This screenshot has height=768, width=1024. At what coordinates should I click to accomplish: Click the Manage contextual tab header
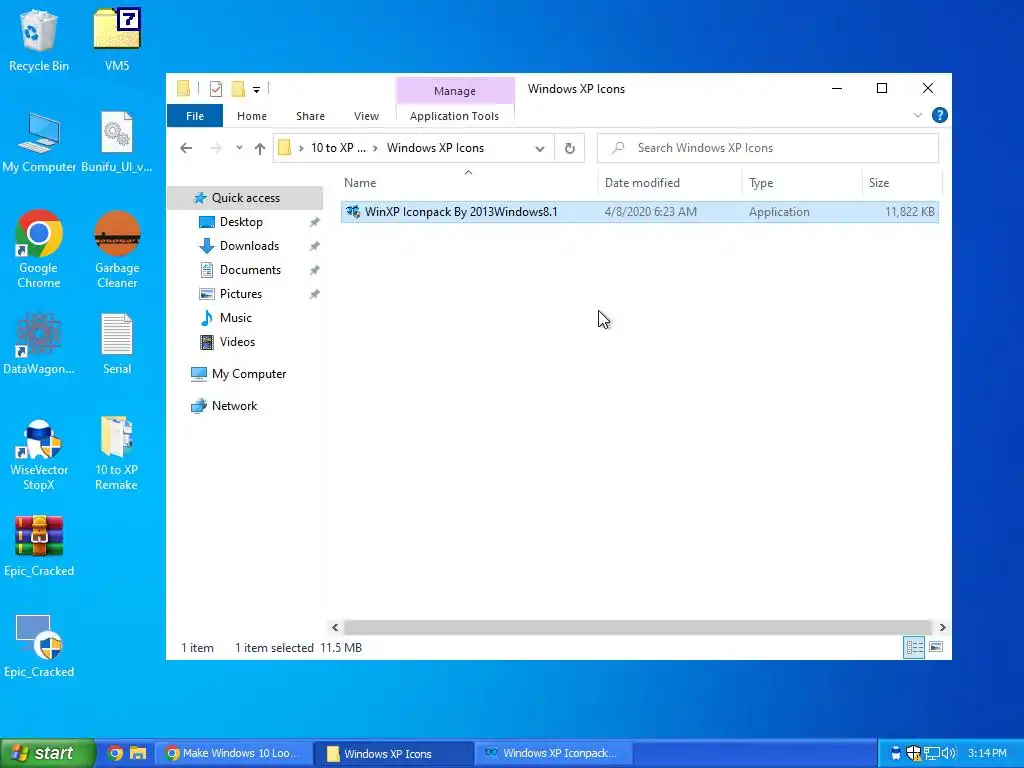click(455, 91)
